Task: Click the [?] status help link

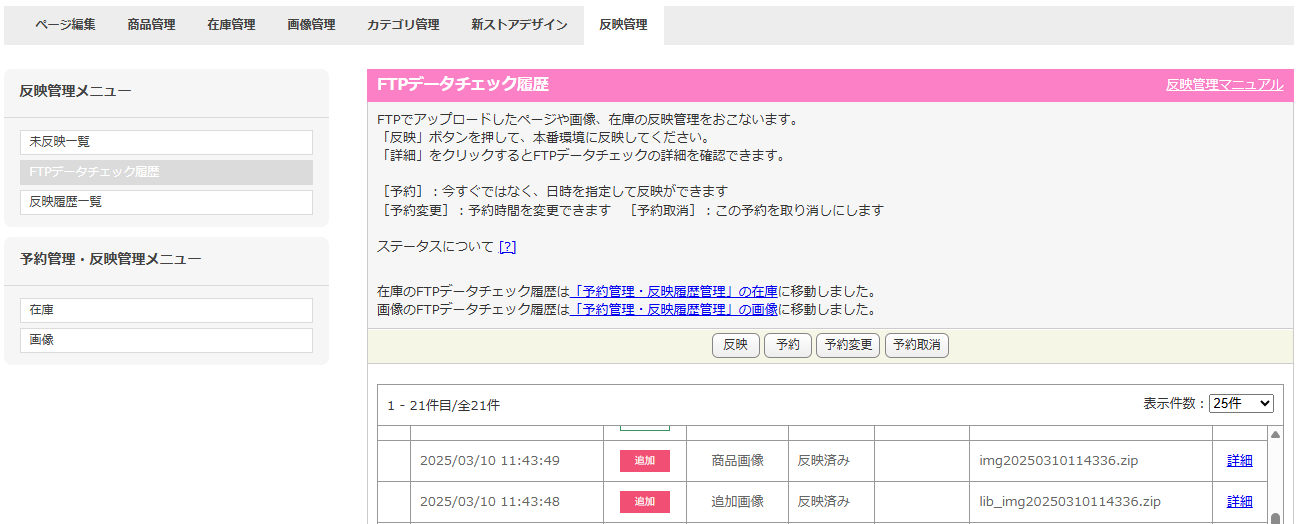Action: click(507, 246)
